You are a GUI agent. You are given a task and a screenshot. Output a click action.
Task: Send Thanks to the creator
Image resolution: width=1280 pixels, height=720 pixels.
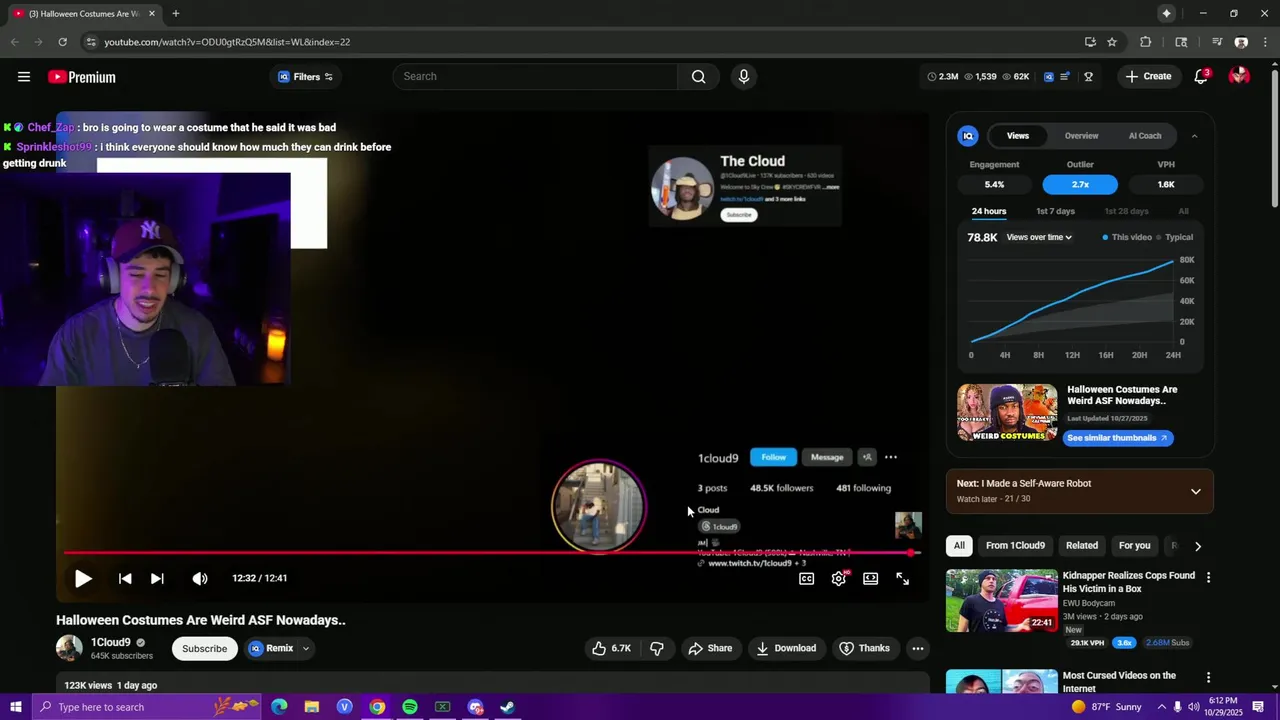(x=864, y=648)
